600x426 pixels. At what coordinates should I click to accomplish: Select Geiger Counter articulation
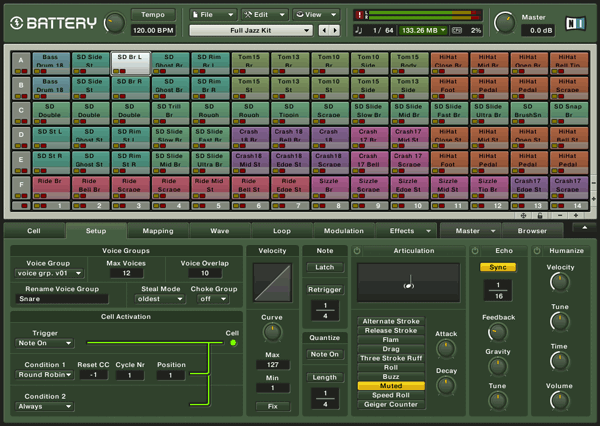pos(391,404)
